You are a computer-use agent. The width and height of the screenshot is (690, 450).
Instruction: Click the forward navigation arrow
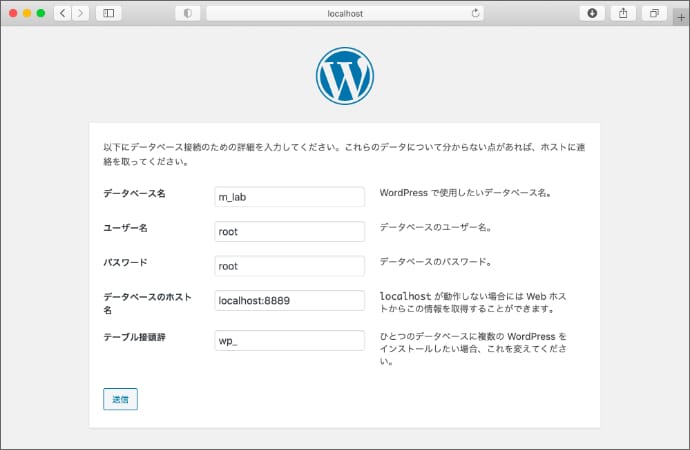79,13
